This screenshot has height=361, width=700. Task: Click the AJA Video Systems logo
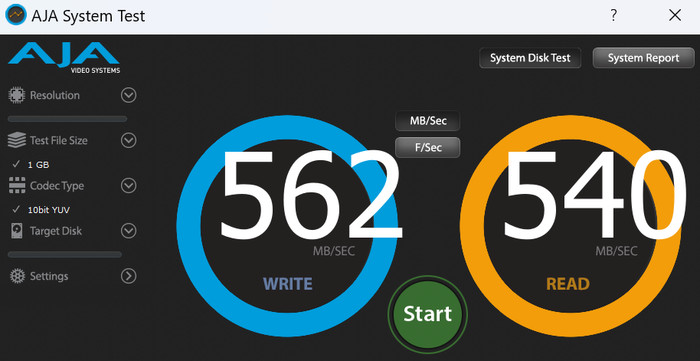tap(64, 58)
